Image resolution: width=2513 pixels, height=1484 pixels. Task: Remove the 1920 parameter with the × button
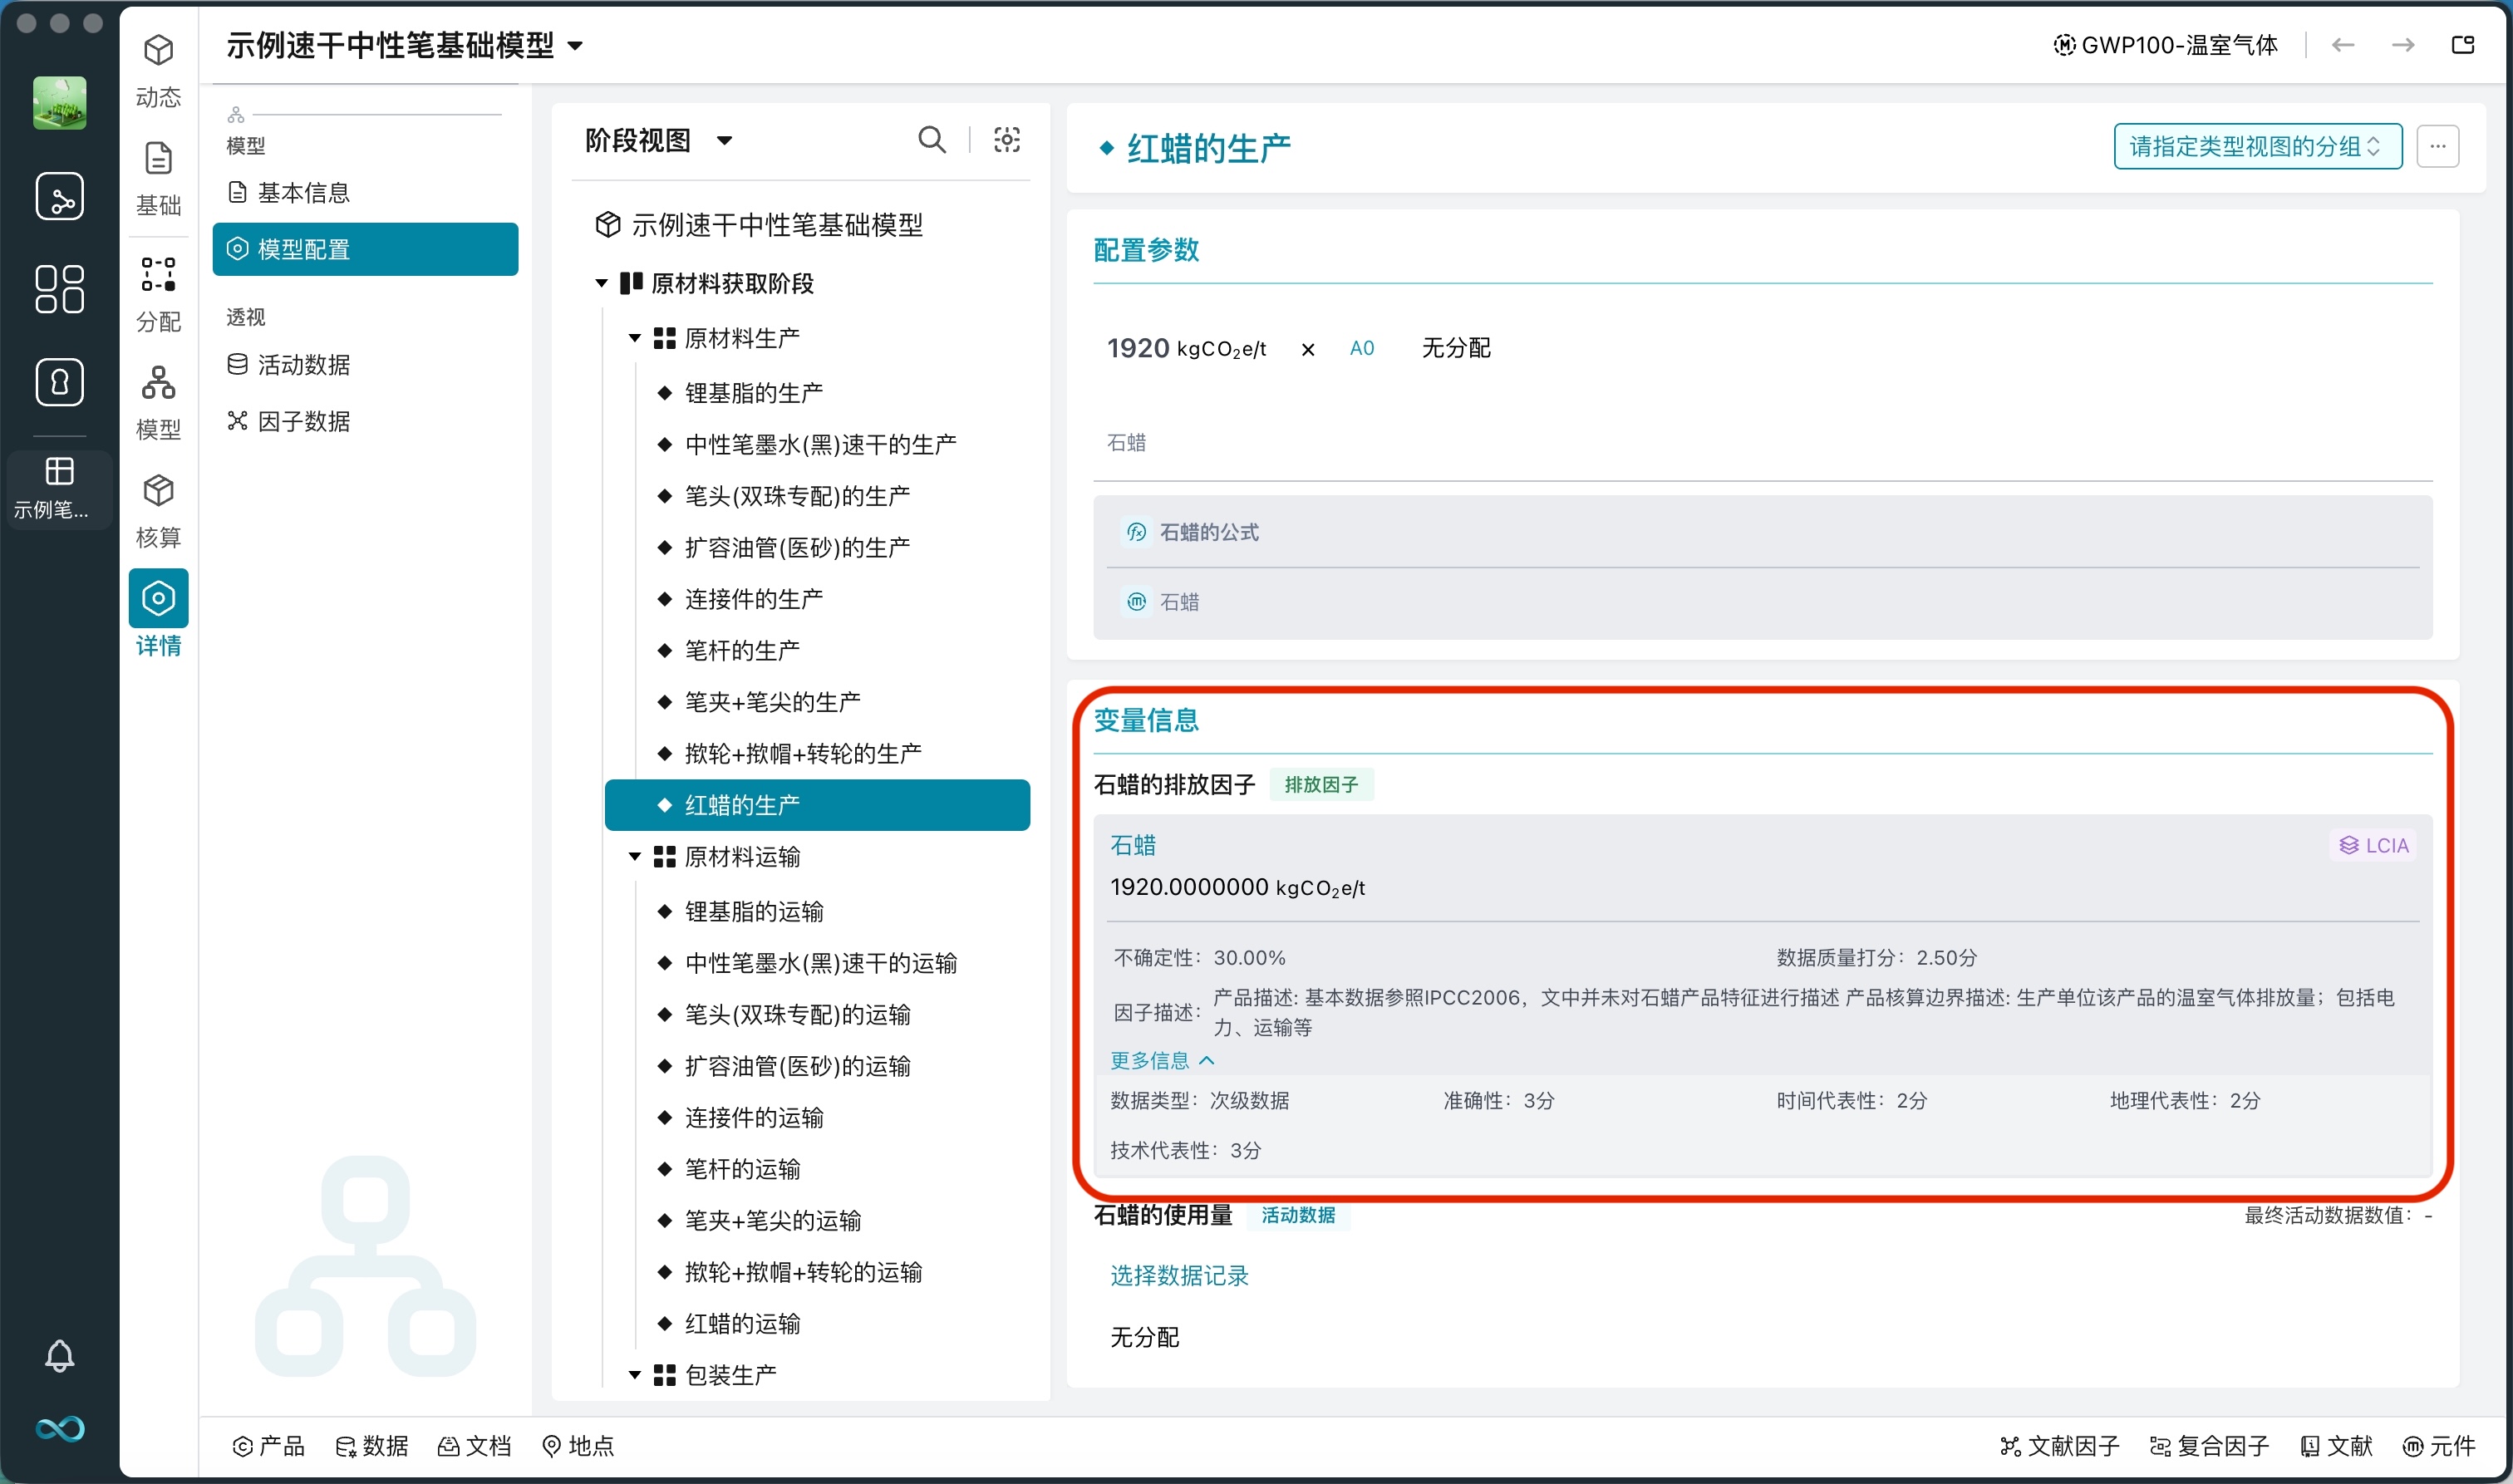pos(1308,348)
